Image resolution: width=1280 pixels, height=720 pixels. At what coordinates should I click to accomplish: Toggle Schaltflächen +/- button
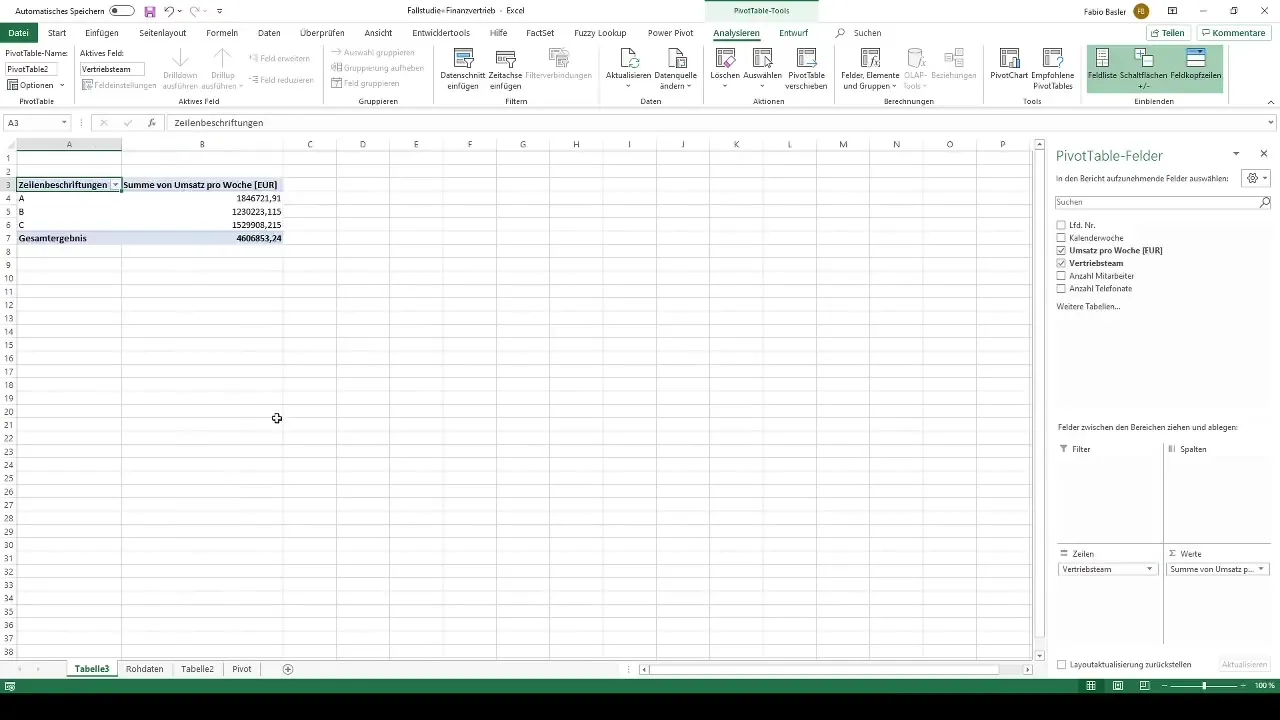coord(1145,68)
